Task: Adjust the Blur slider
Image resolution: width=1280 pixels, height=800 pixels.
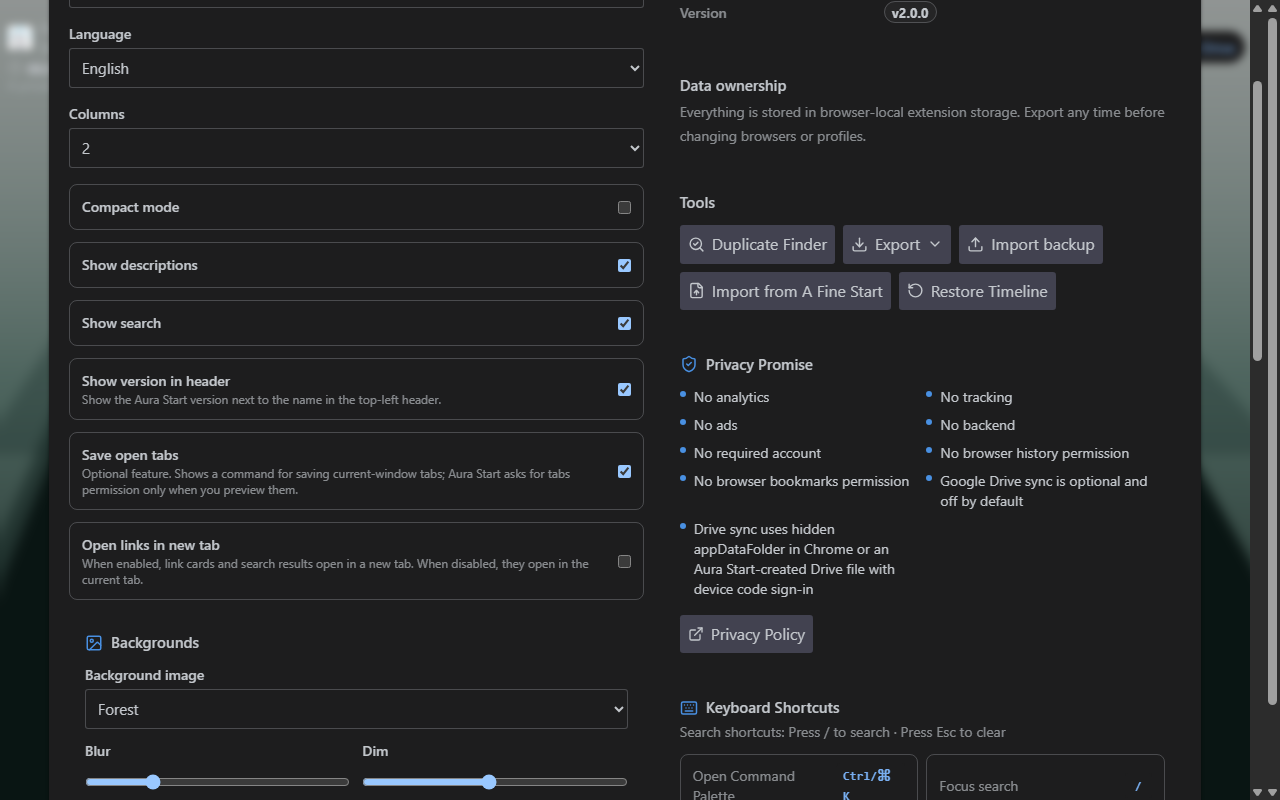Action: click(x=217, y=782)
